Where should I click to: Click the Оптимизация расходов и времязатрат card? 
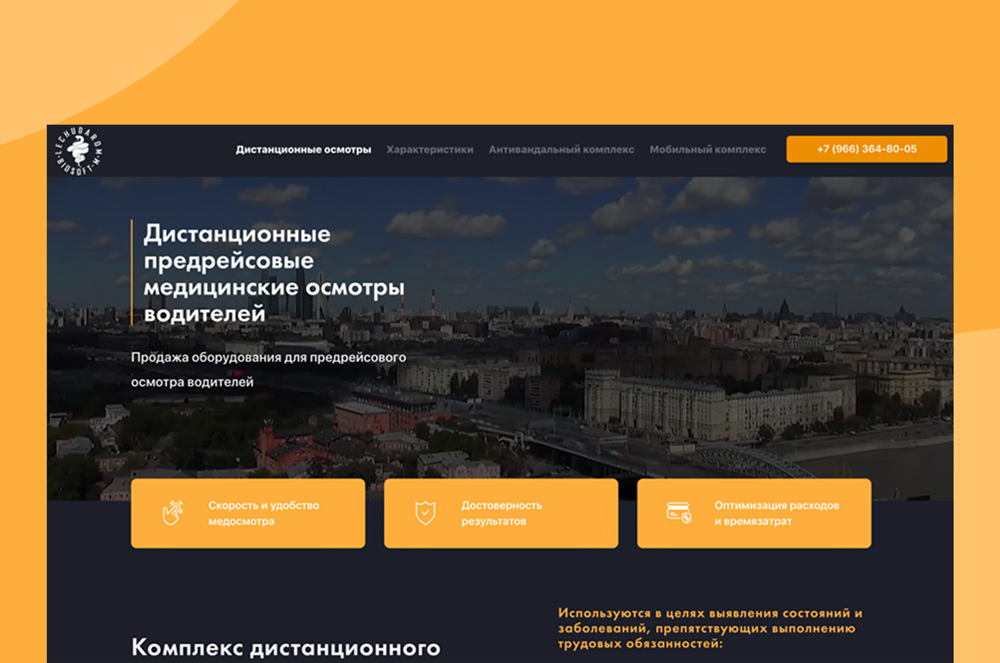[x=754, y=513]
